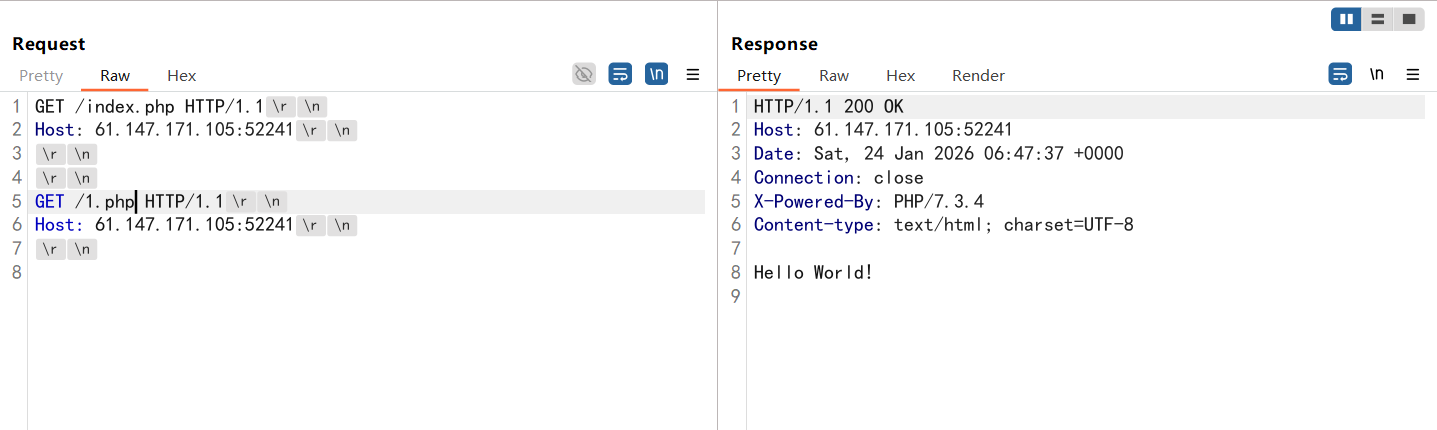Image resolution: width=1437 pixels, height=430 pixels.
Task: Switch to the single combined panel layout icon
Action: 1408,19
